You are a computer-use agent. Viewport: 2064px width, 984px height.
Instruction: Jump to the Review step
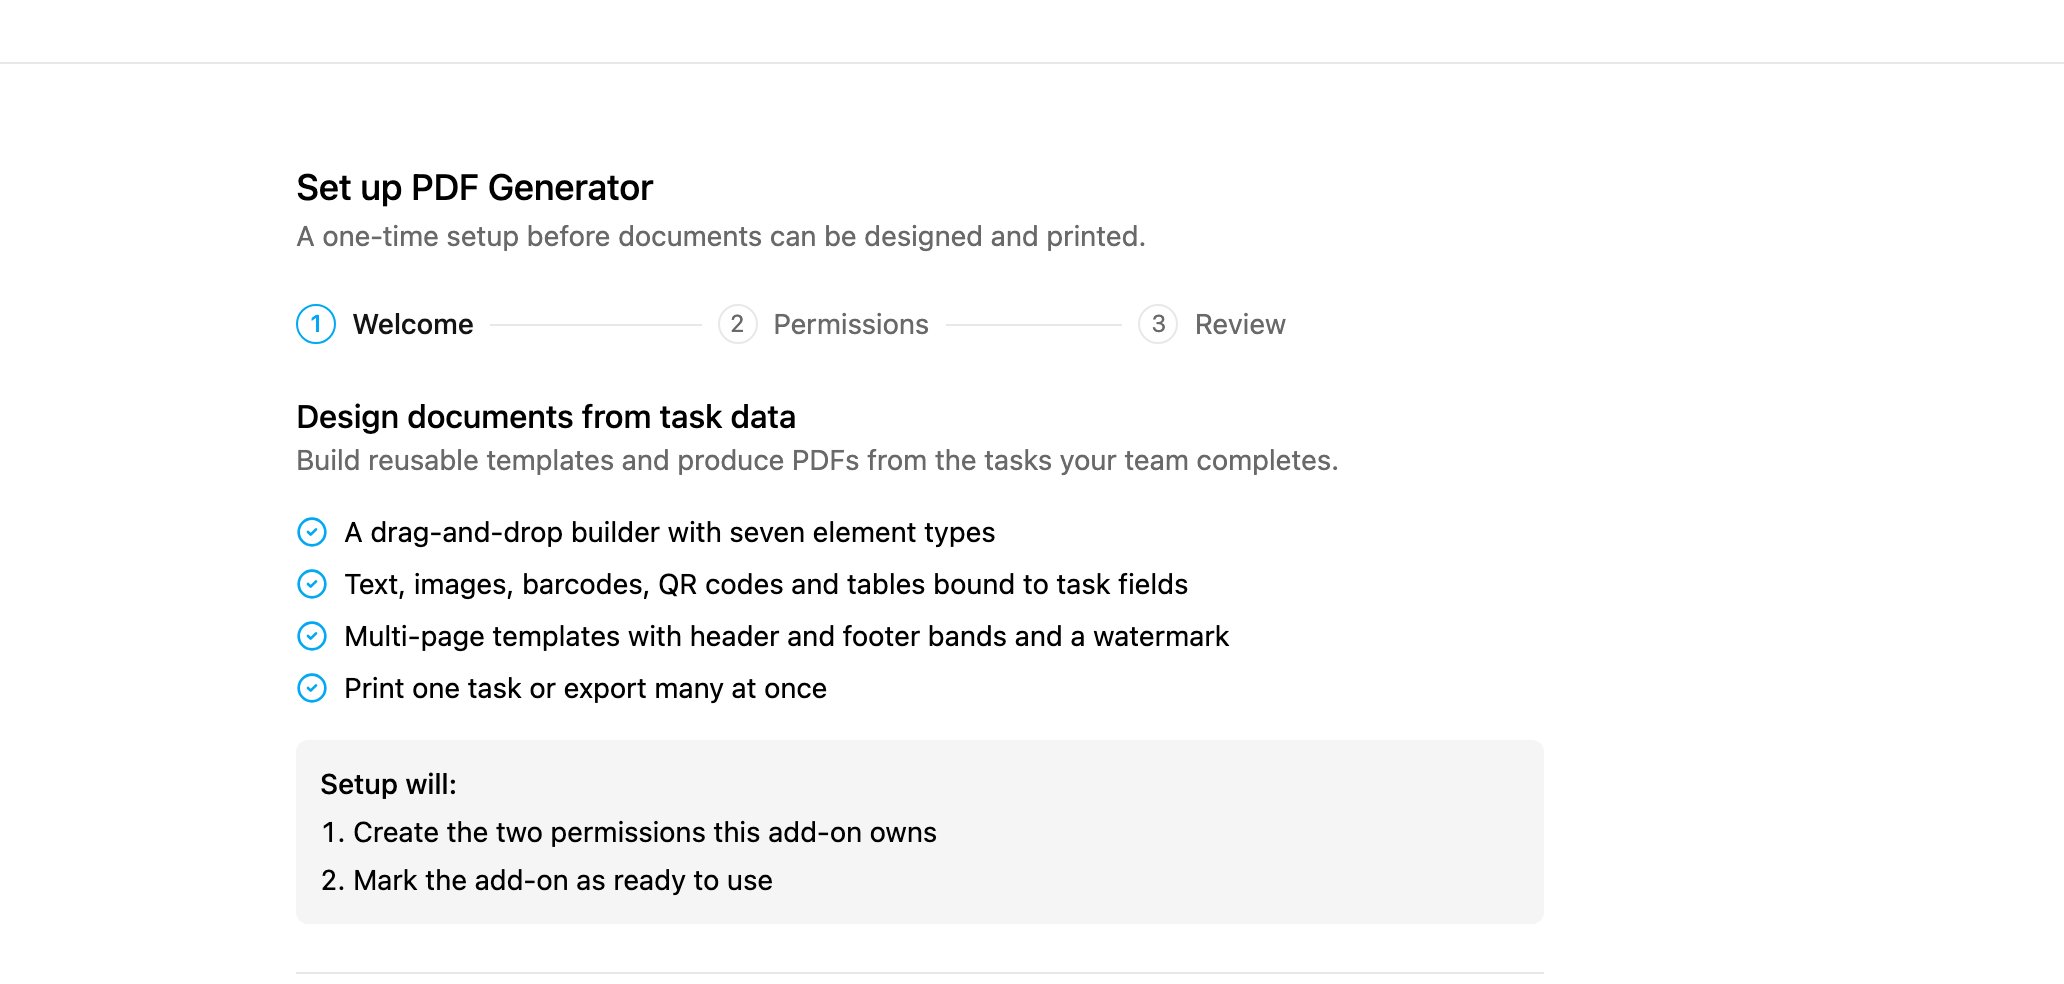(x=1212, y=324)
